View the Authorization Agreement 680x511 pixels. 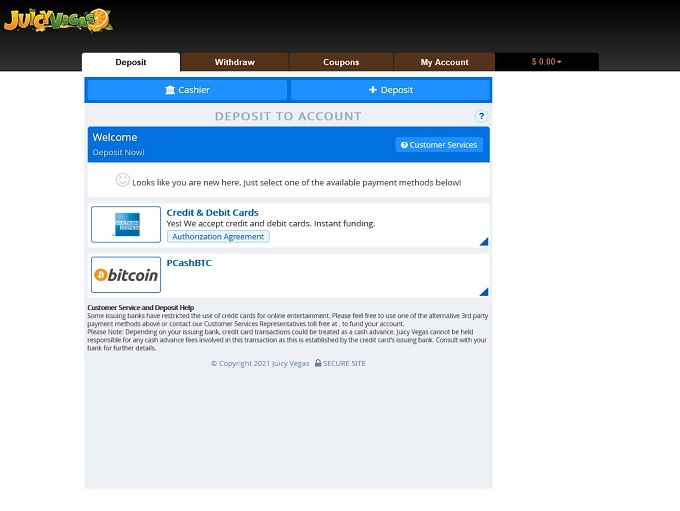tap(218, 236)
